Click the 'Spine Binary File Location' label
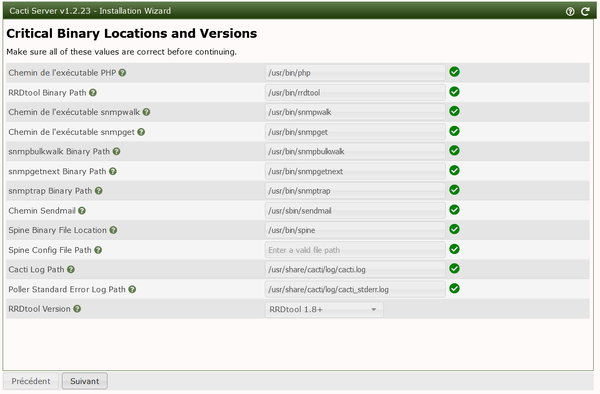The image size is (600, 394). 57,230
